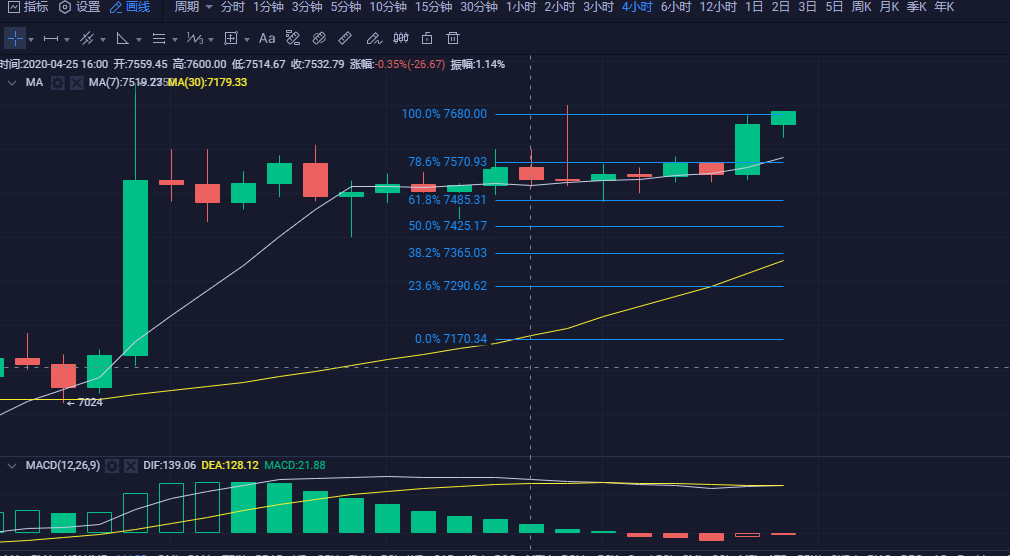Switch to the 30分钟 period
This screenshot has width=1010, height=556.
click(x=479, y=7)
